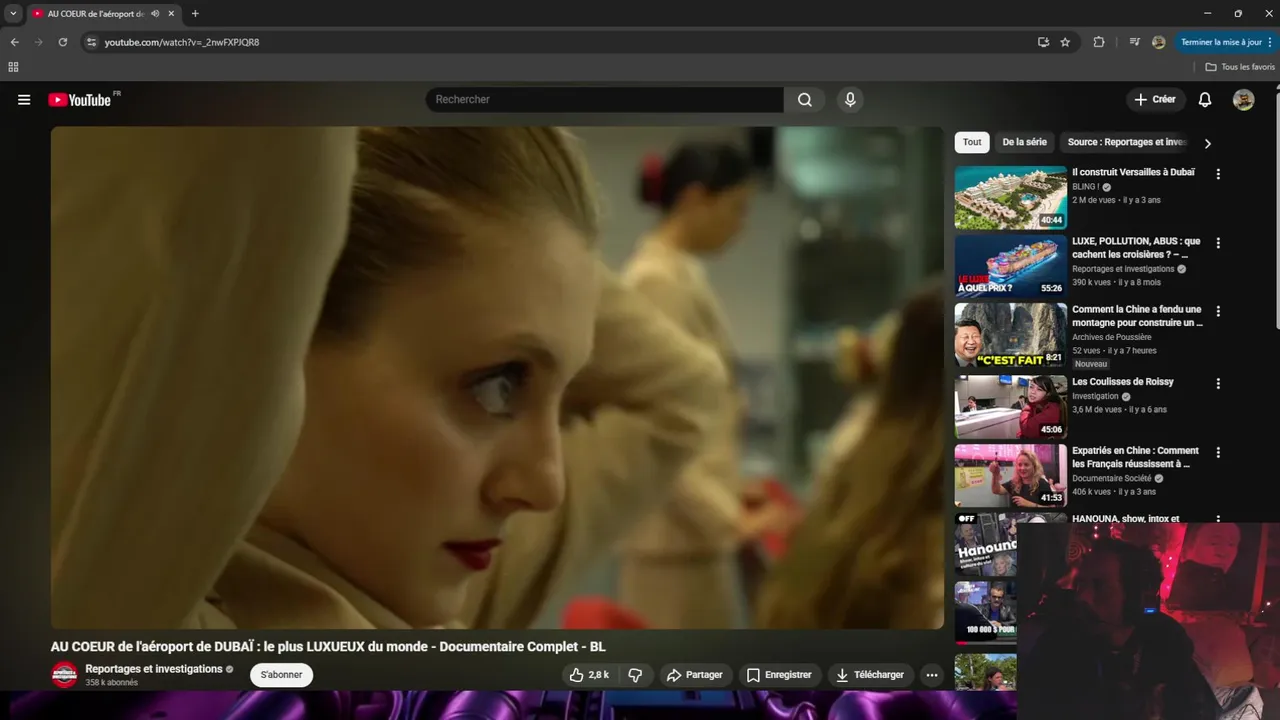The image size is (1280, 720).
Task: View site information icon in address bar
Action: pyautogui.click(x=91, y=42)
